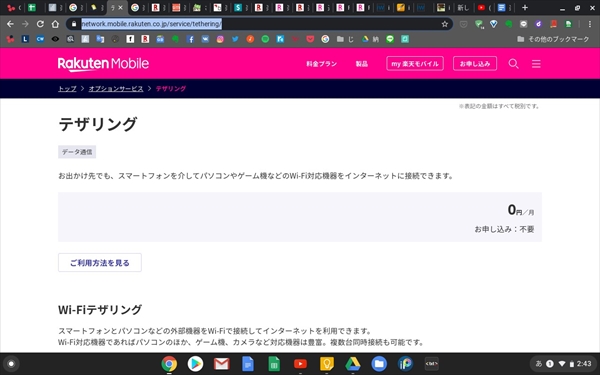Open その他のブックマーク folder
Viewport: 600px width, 375px height.
click(553, 39)
